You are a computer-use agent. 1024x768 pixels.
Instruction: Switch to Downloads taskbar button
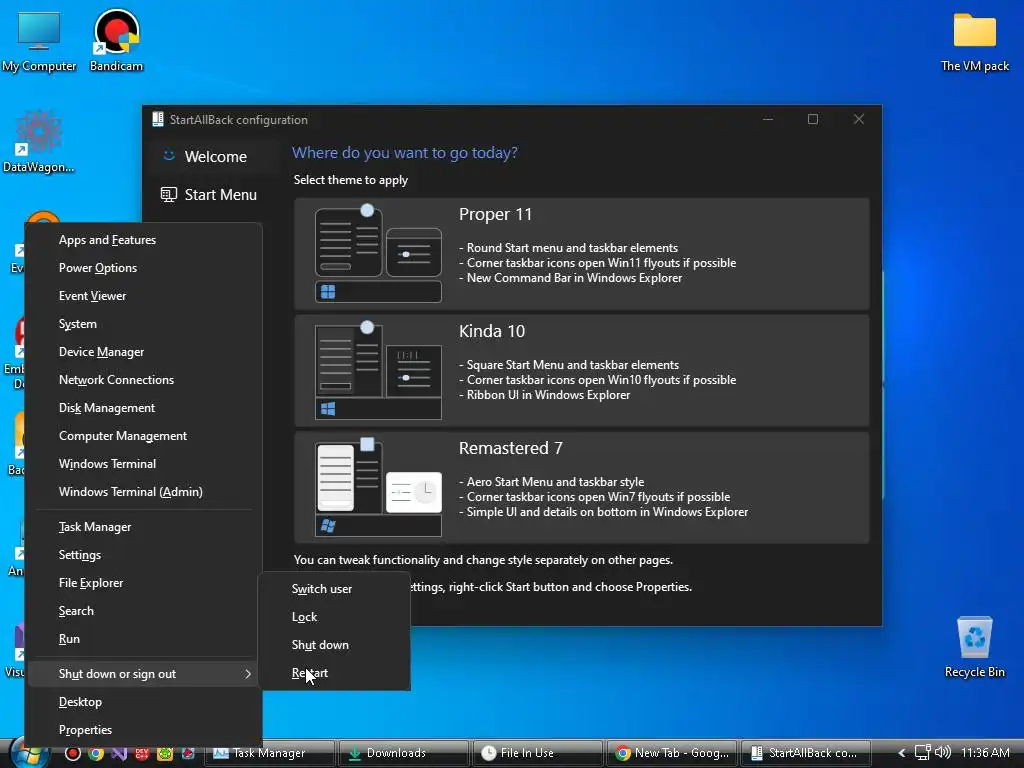(x=404, y=754)
